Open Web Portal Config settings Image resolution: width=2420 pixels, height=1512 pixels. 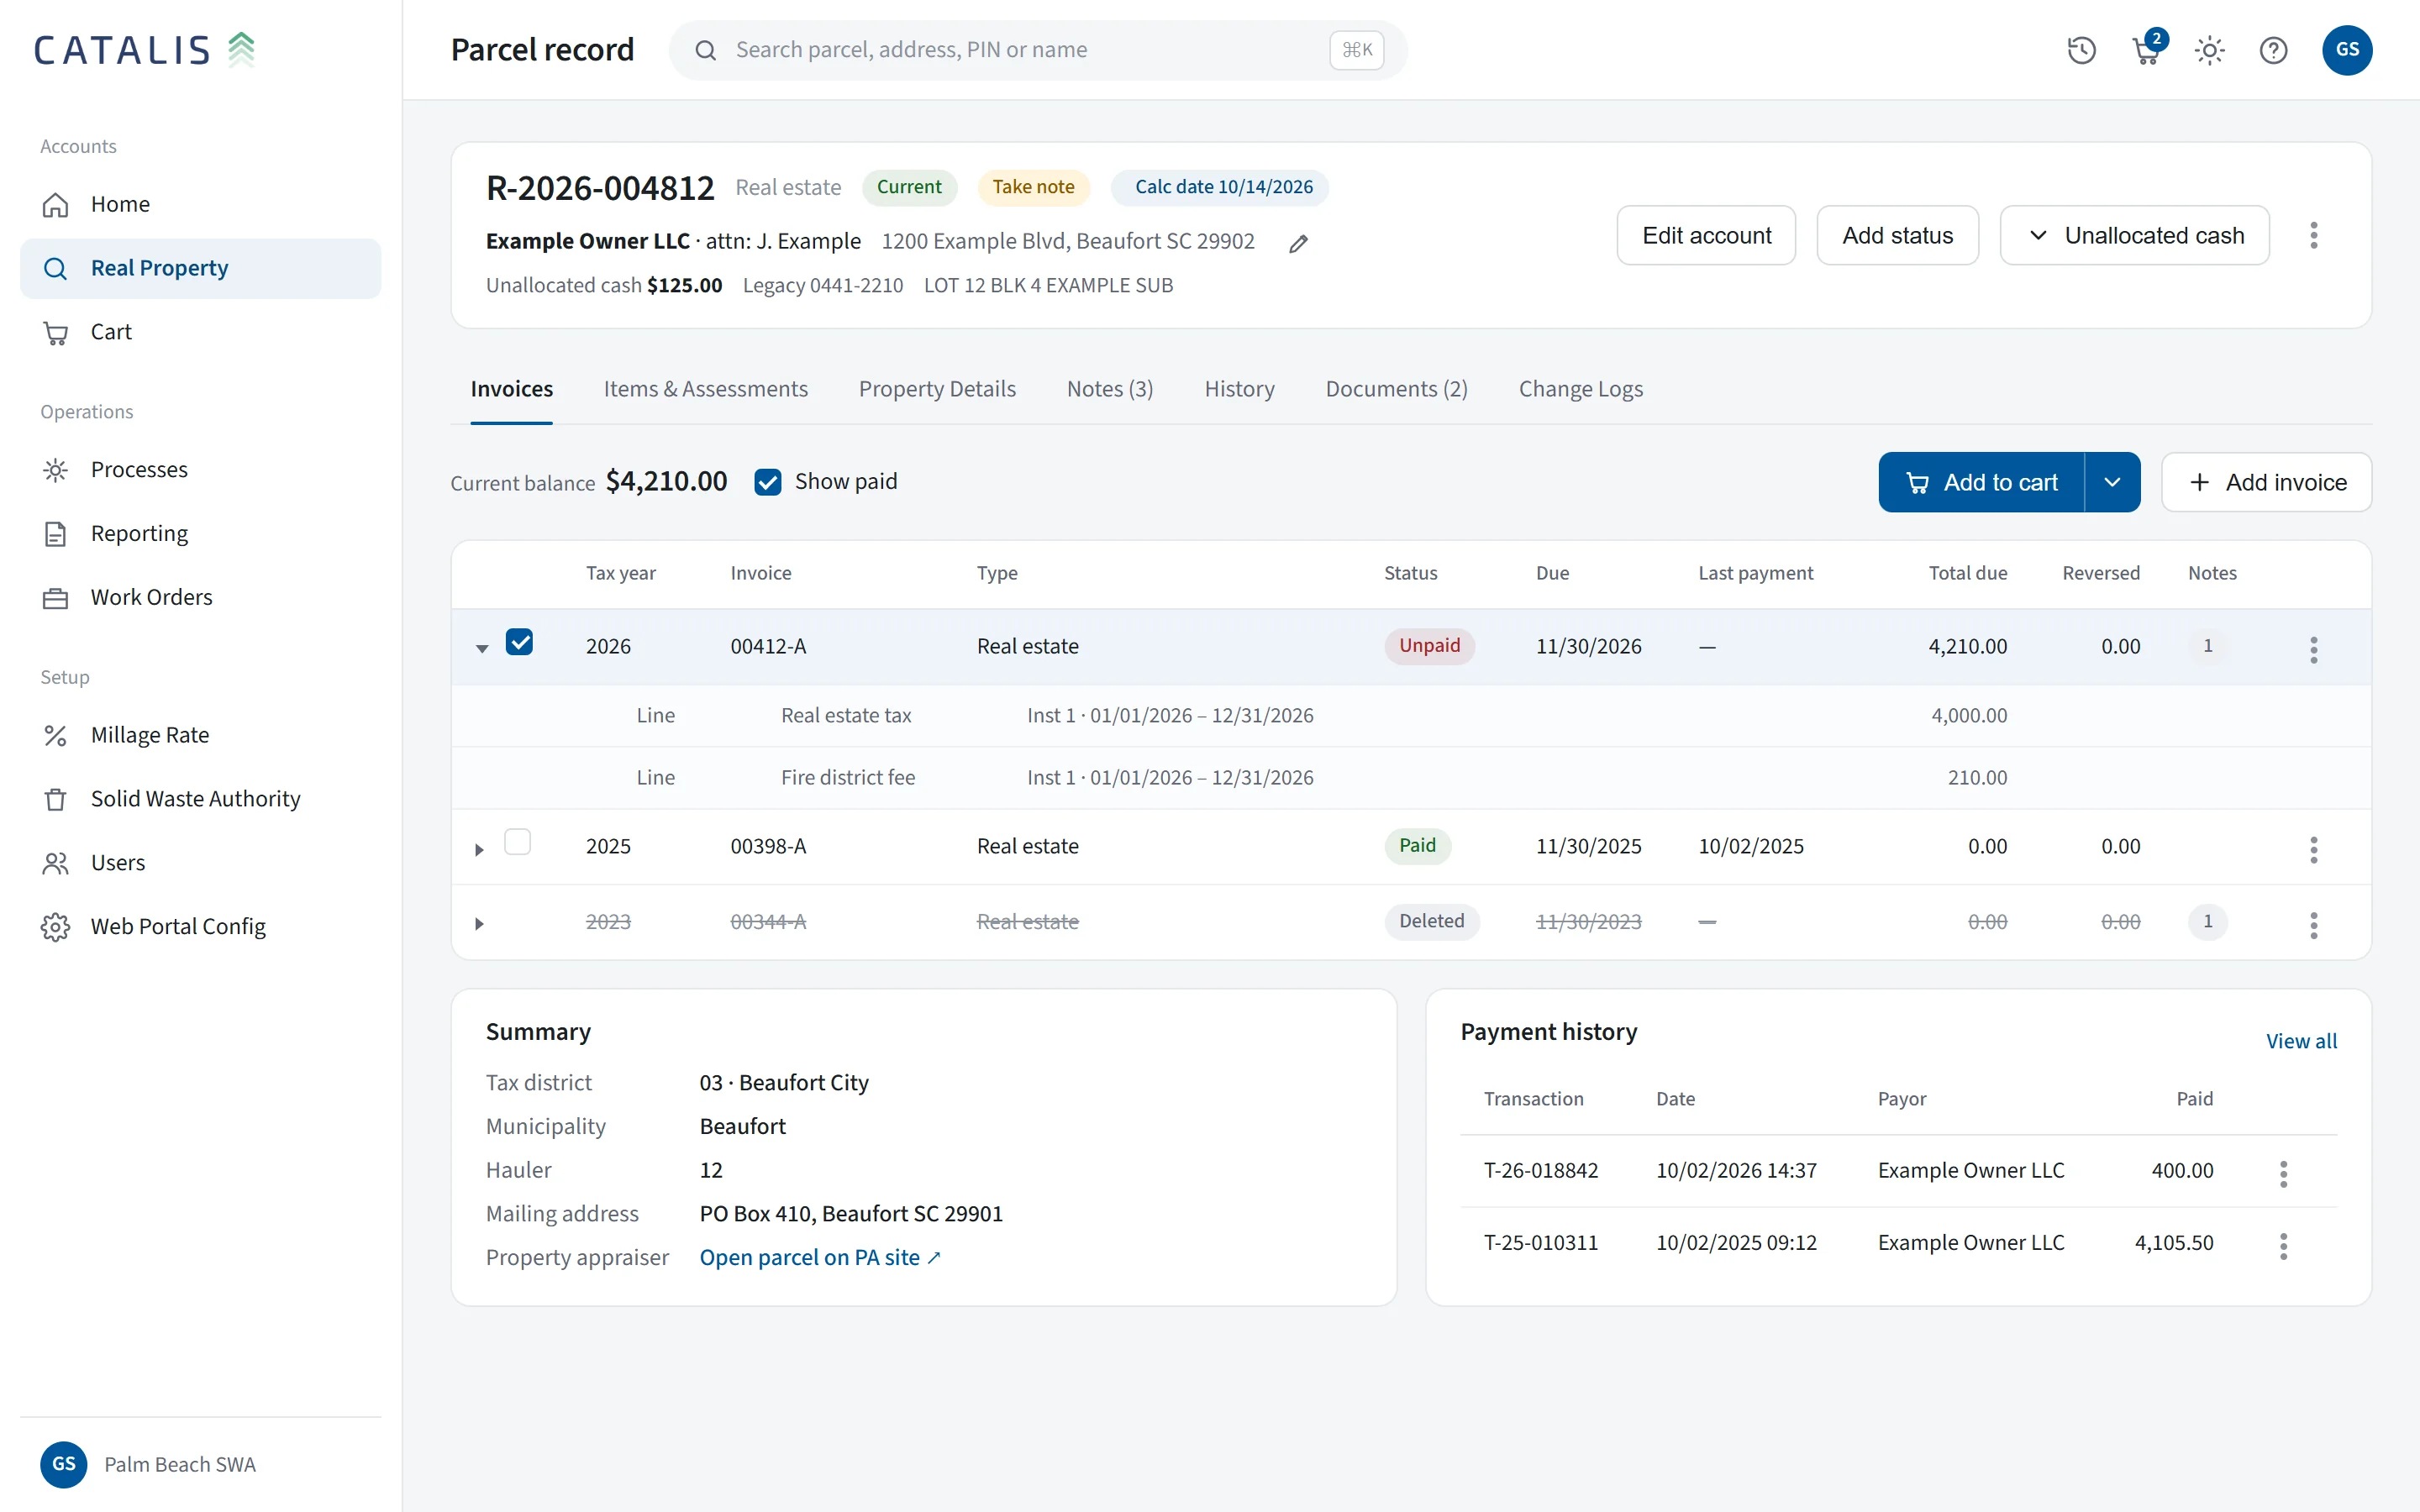[200, 926]
